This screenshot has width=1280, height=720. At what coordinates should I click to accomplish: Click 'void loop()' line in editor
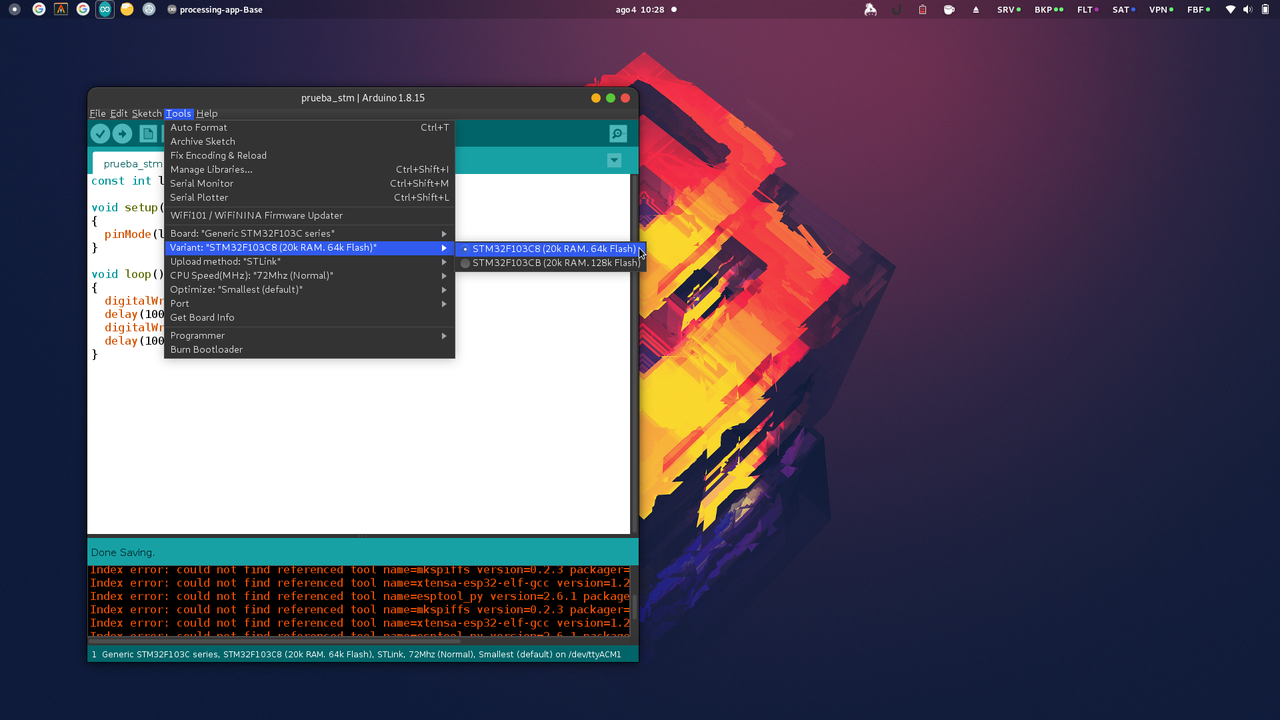127,274
